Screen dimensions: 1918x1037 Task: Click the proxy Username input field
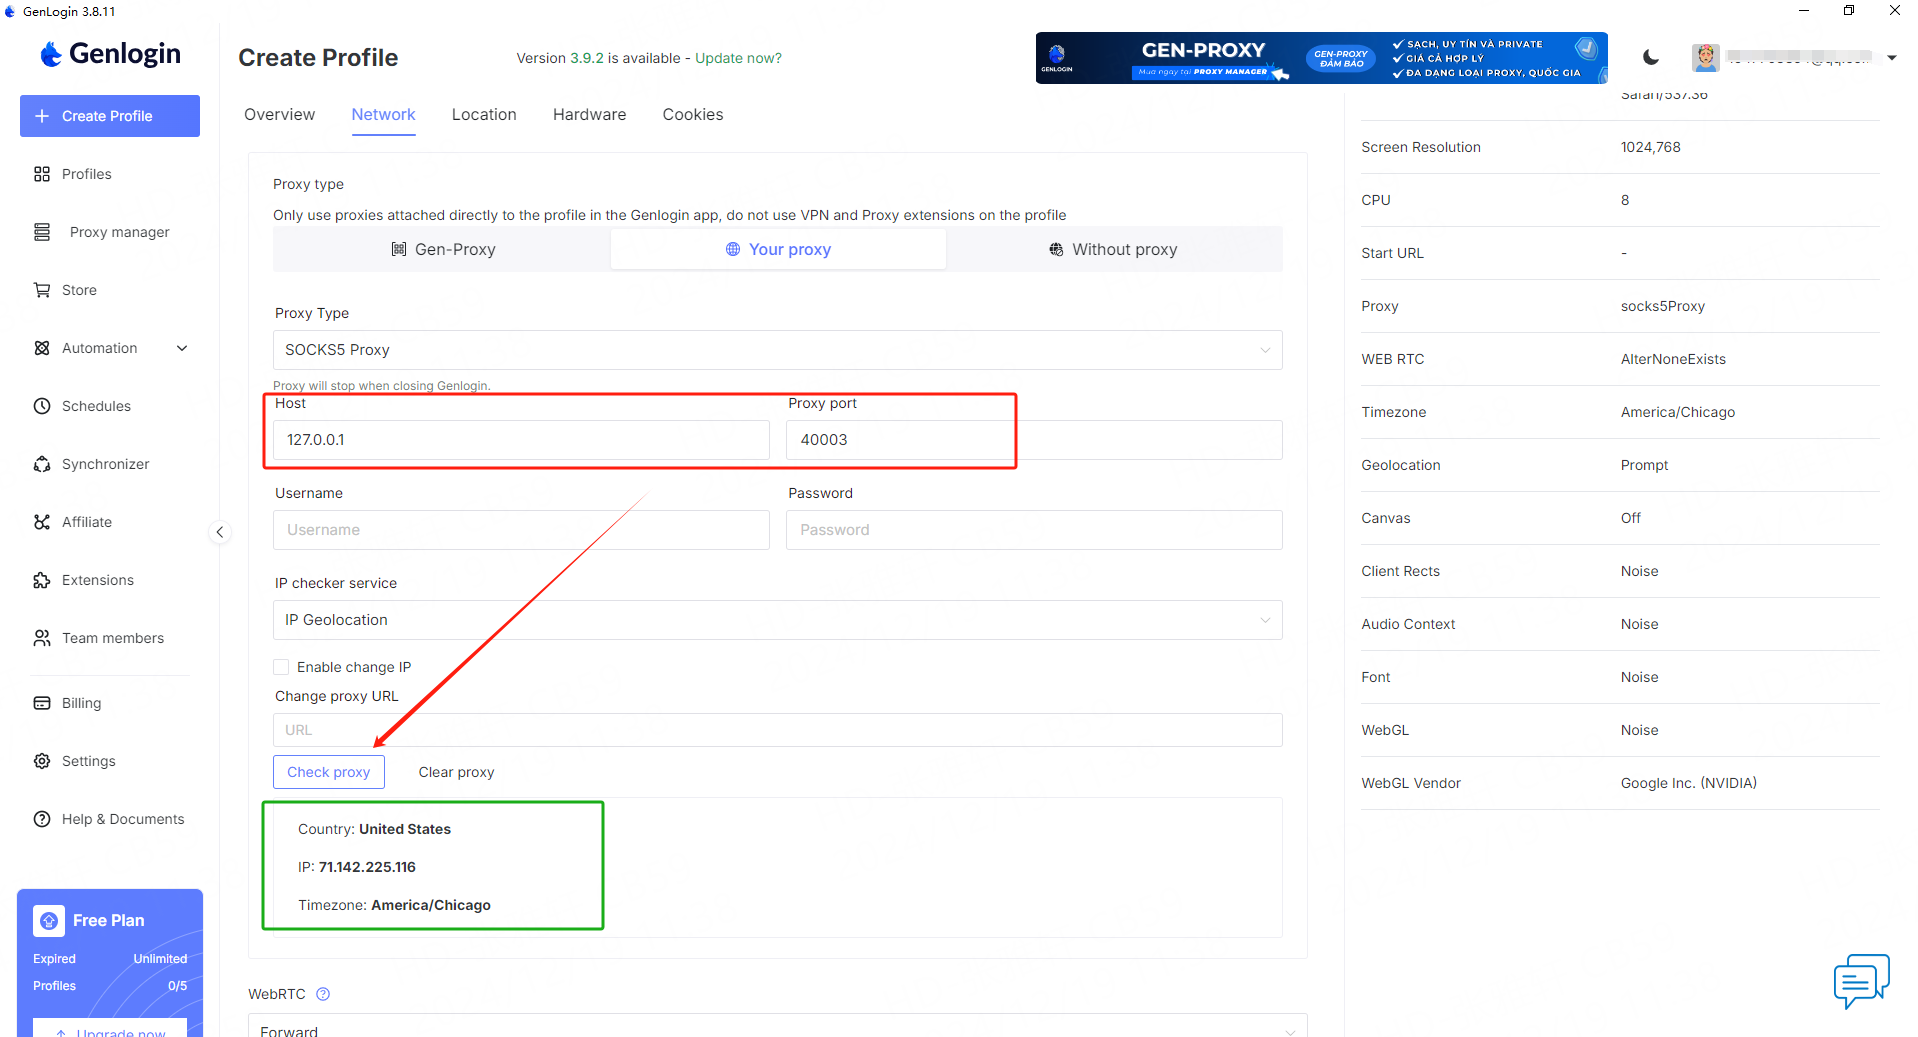(521, 530)
